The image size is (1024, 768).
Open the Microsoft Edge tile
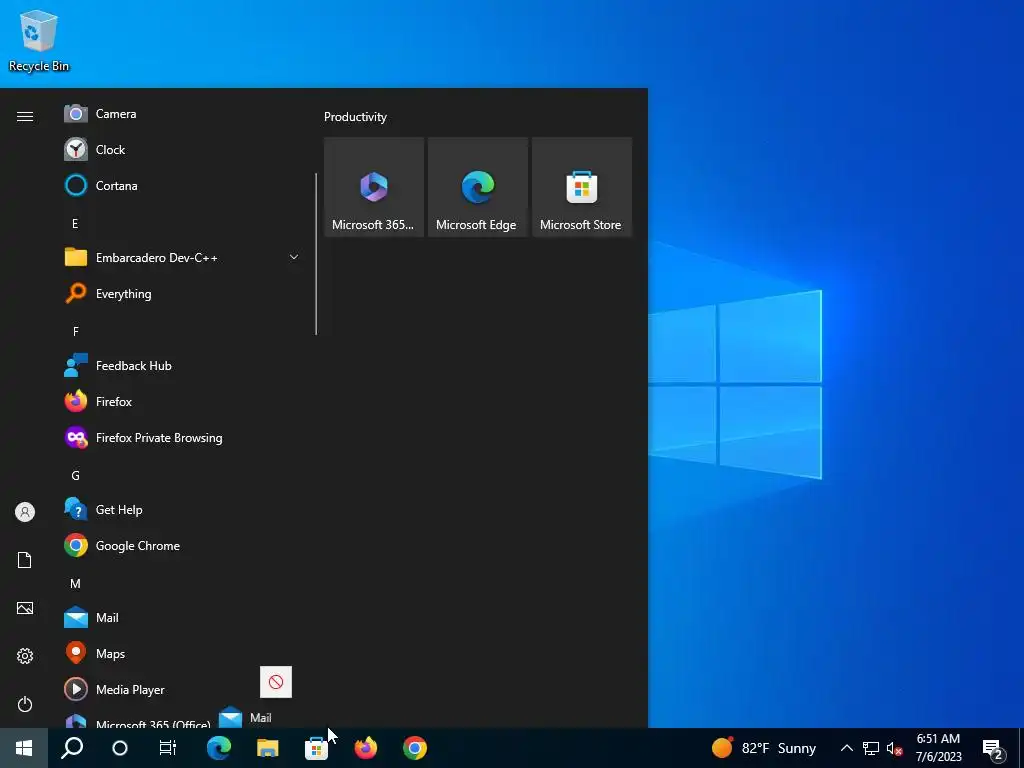[x=477, y=187]
